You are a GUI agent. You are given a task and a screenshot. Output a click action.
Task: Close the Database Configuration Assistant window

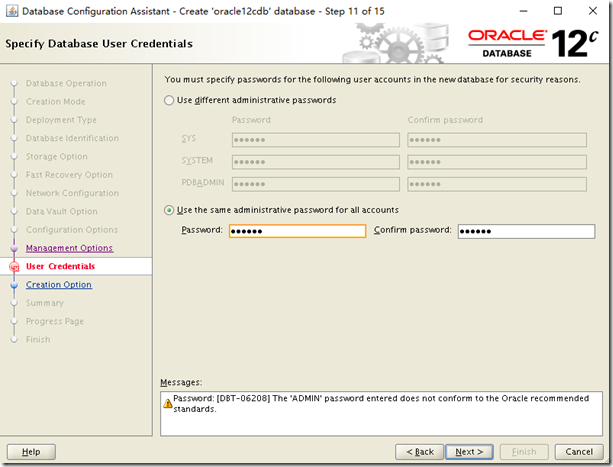593,11
